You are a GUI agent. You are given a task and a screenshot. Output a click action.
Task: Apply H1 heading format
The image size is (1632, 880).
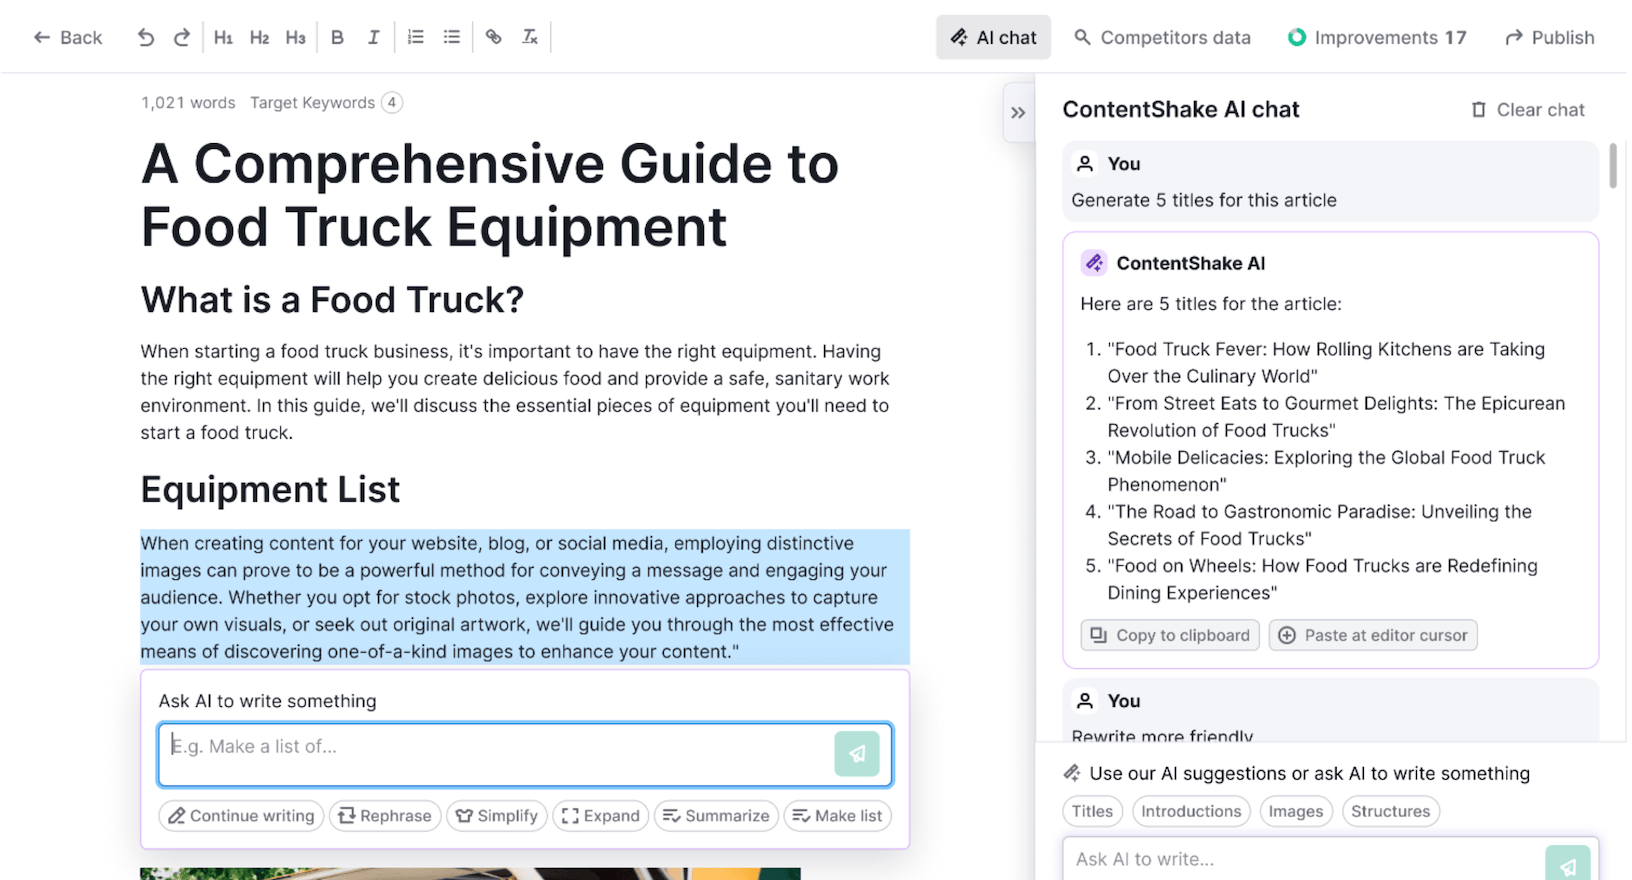(x=223, y=37)
